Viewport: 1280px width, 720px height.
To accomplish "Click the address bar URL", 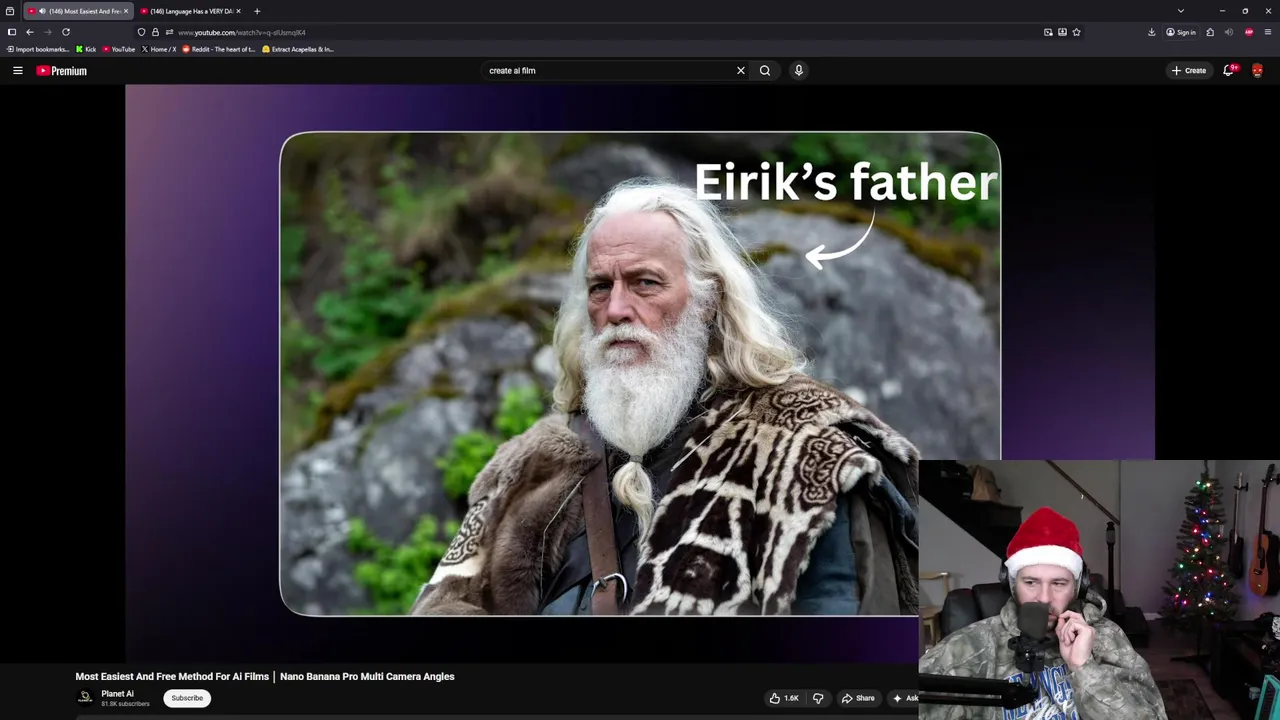I will pyautogui.click(x=242, y=32).
